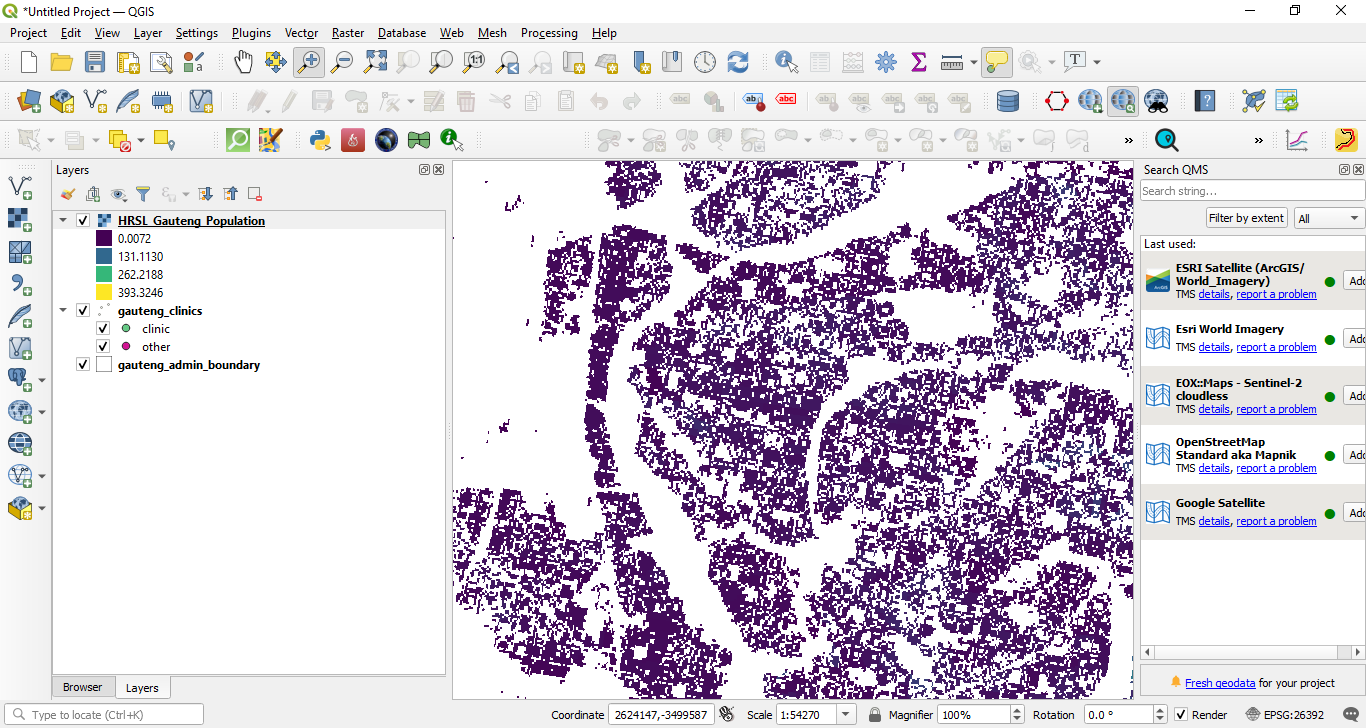Screen dimensions: 1366x728
Task: Open temporal controller clock icon
Action: point(705,62)
